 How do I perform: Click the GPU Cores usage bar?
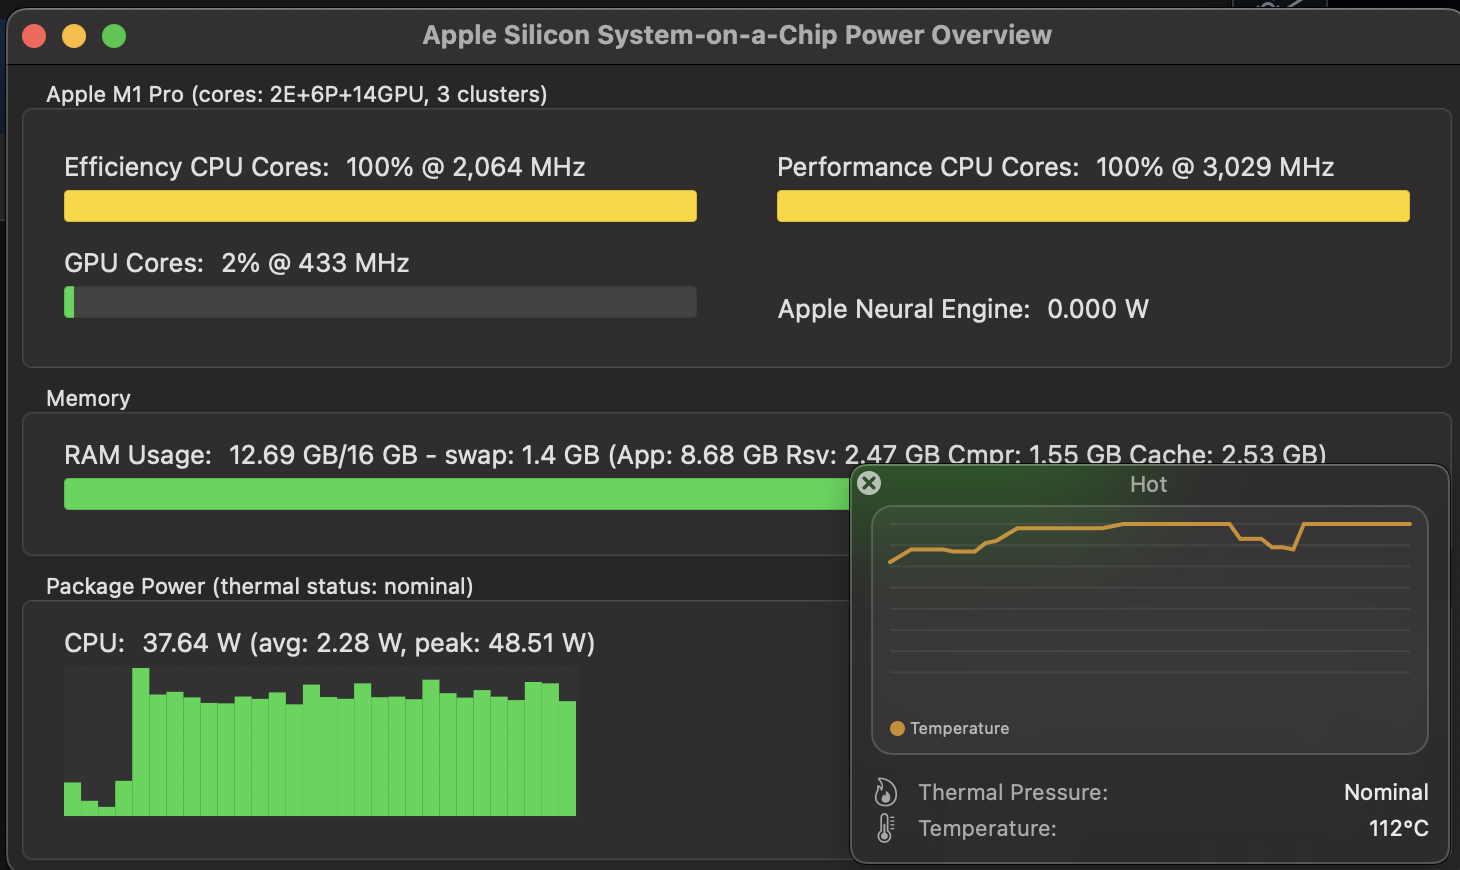tap(380, 302)
